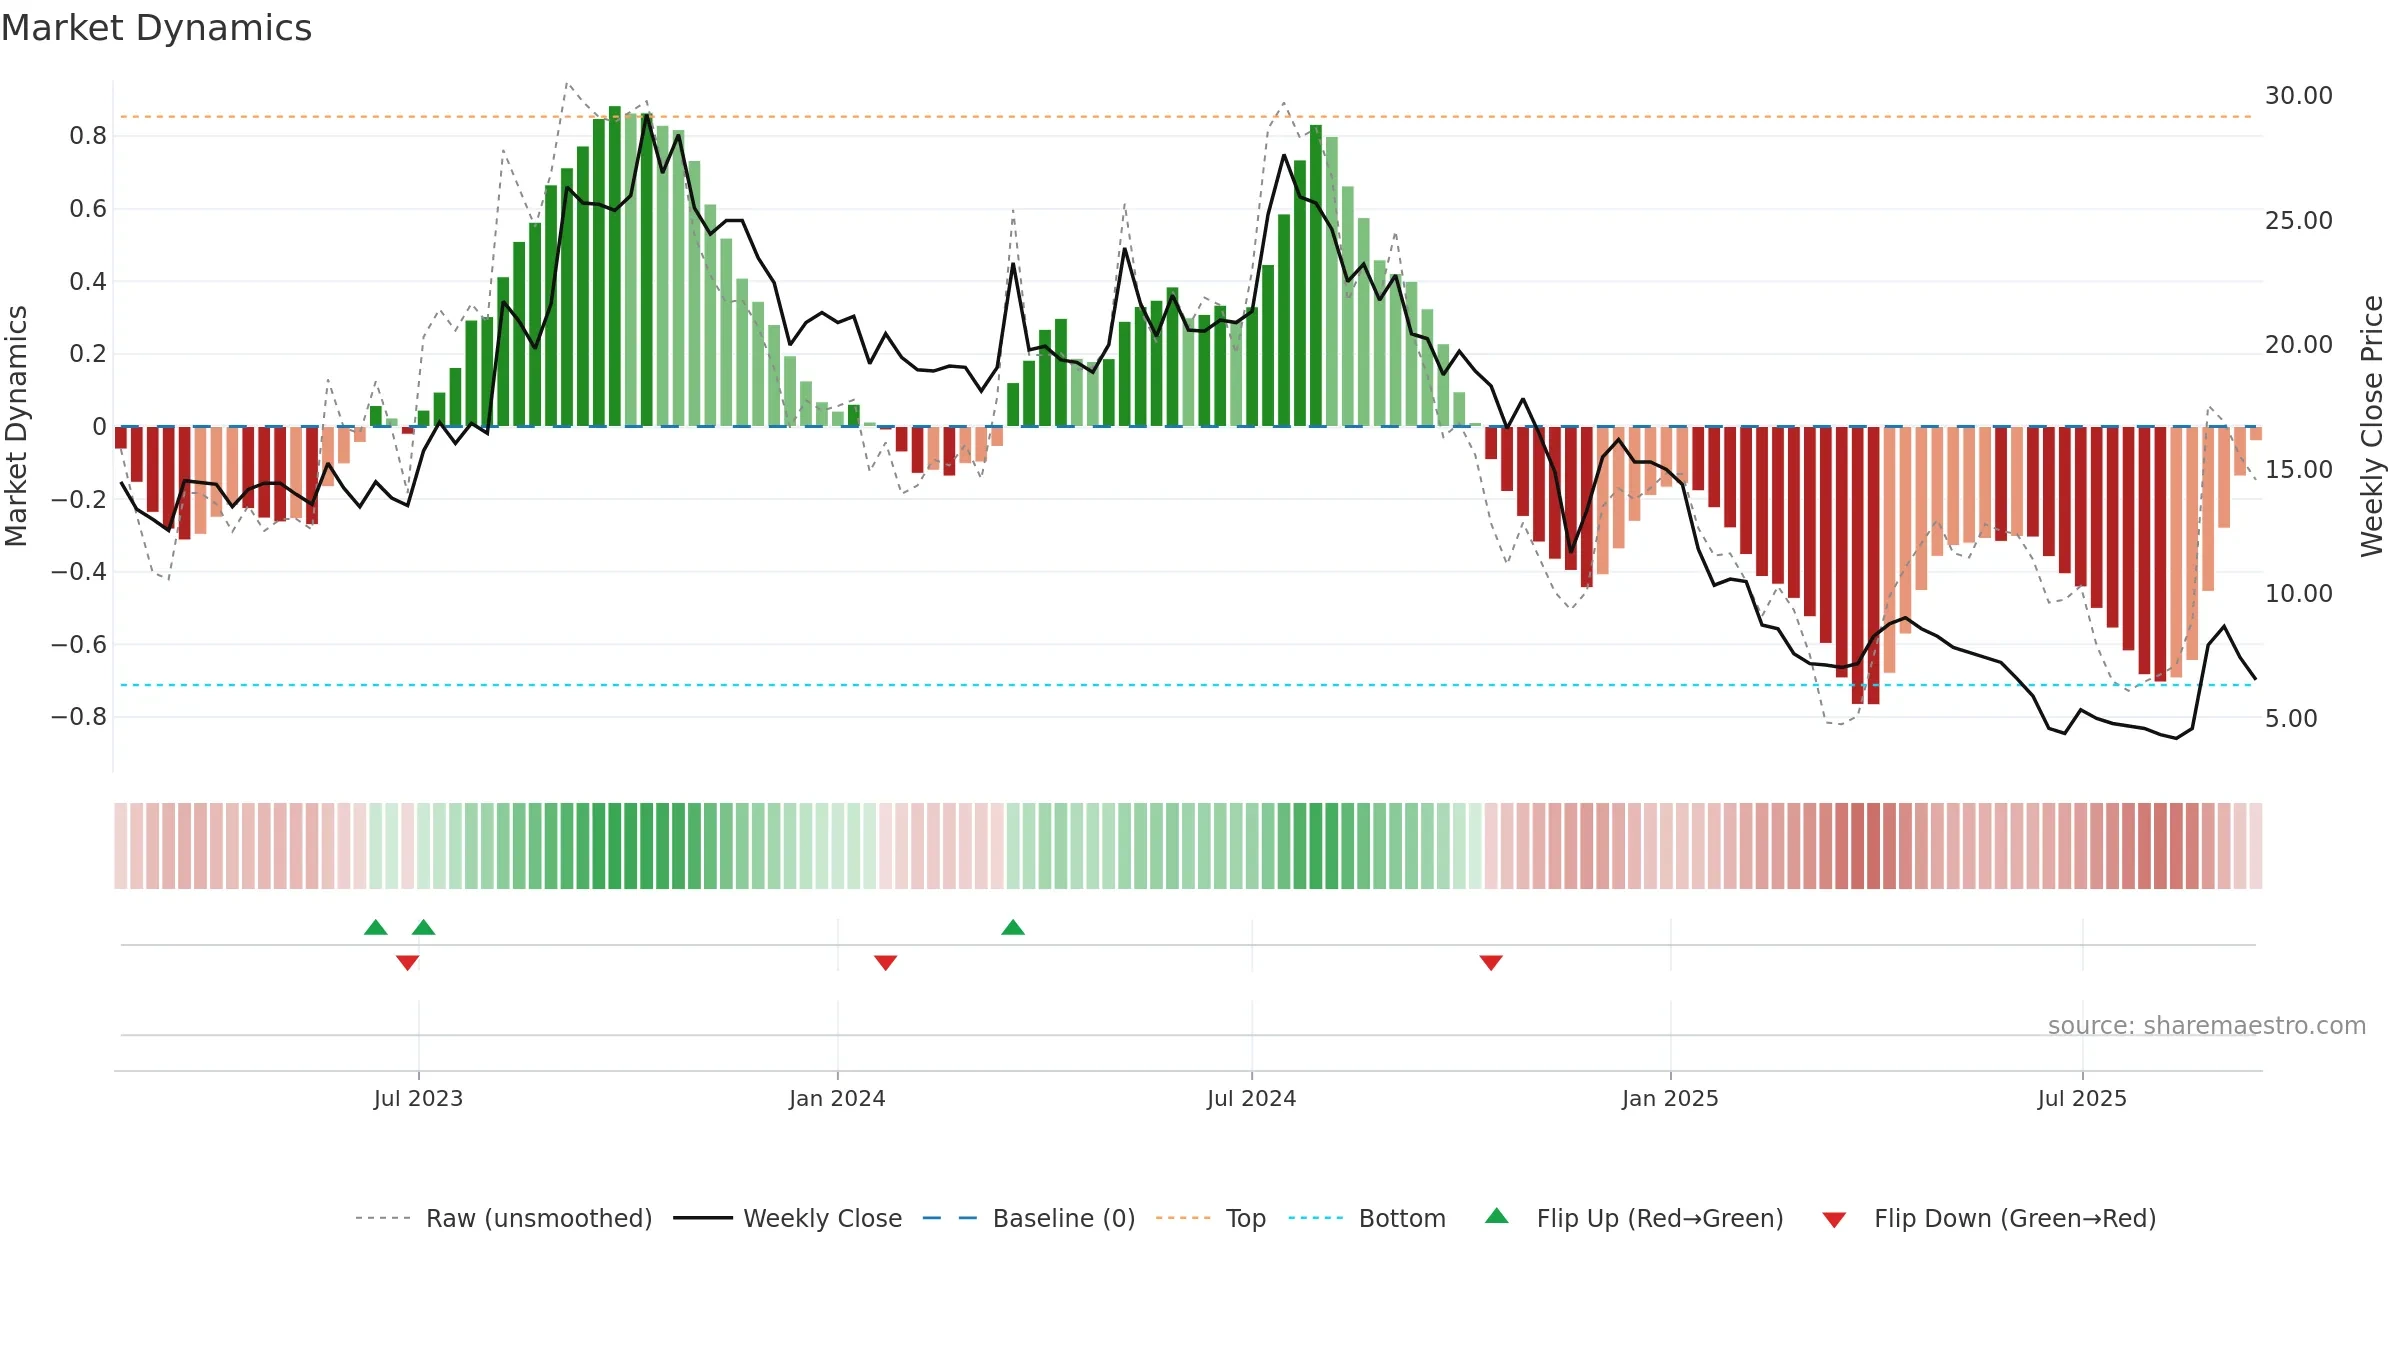
Task: Click the 20.00 price axis value
Action: point(2298,345)
